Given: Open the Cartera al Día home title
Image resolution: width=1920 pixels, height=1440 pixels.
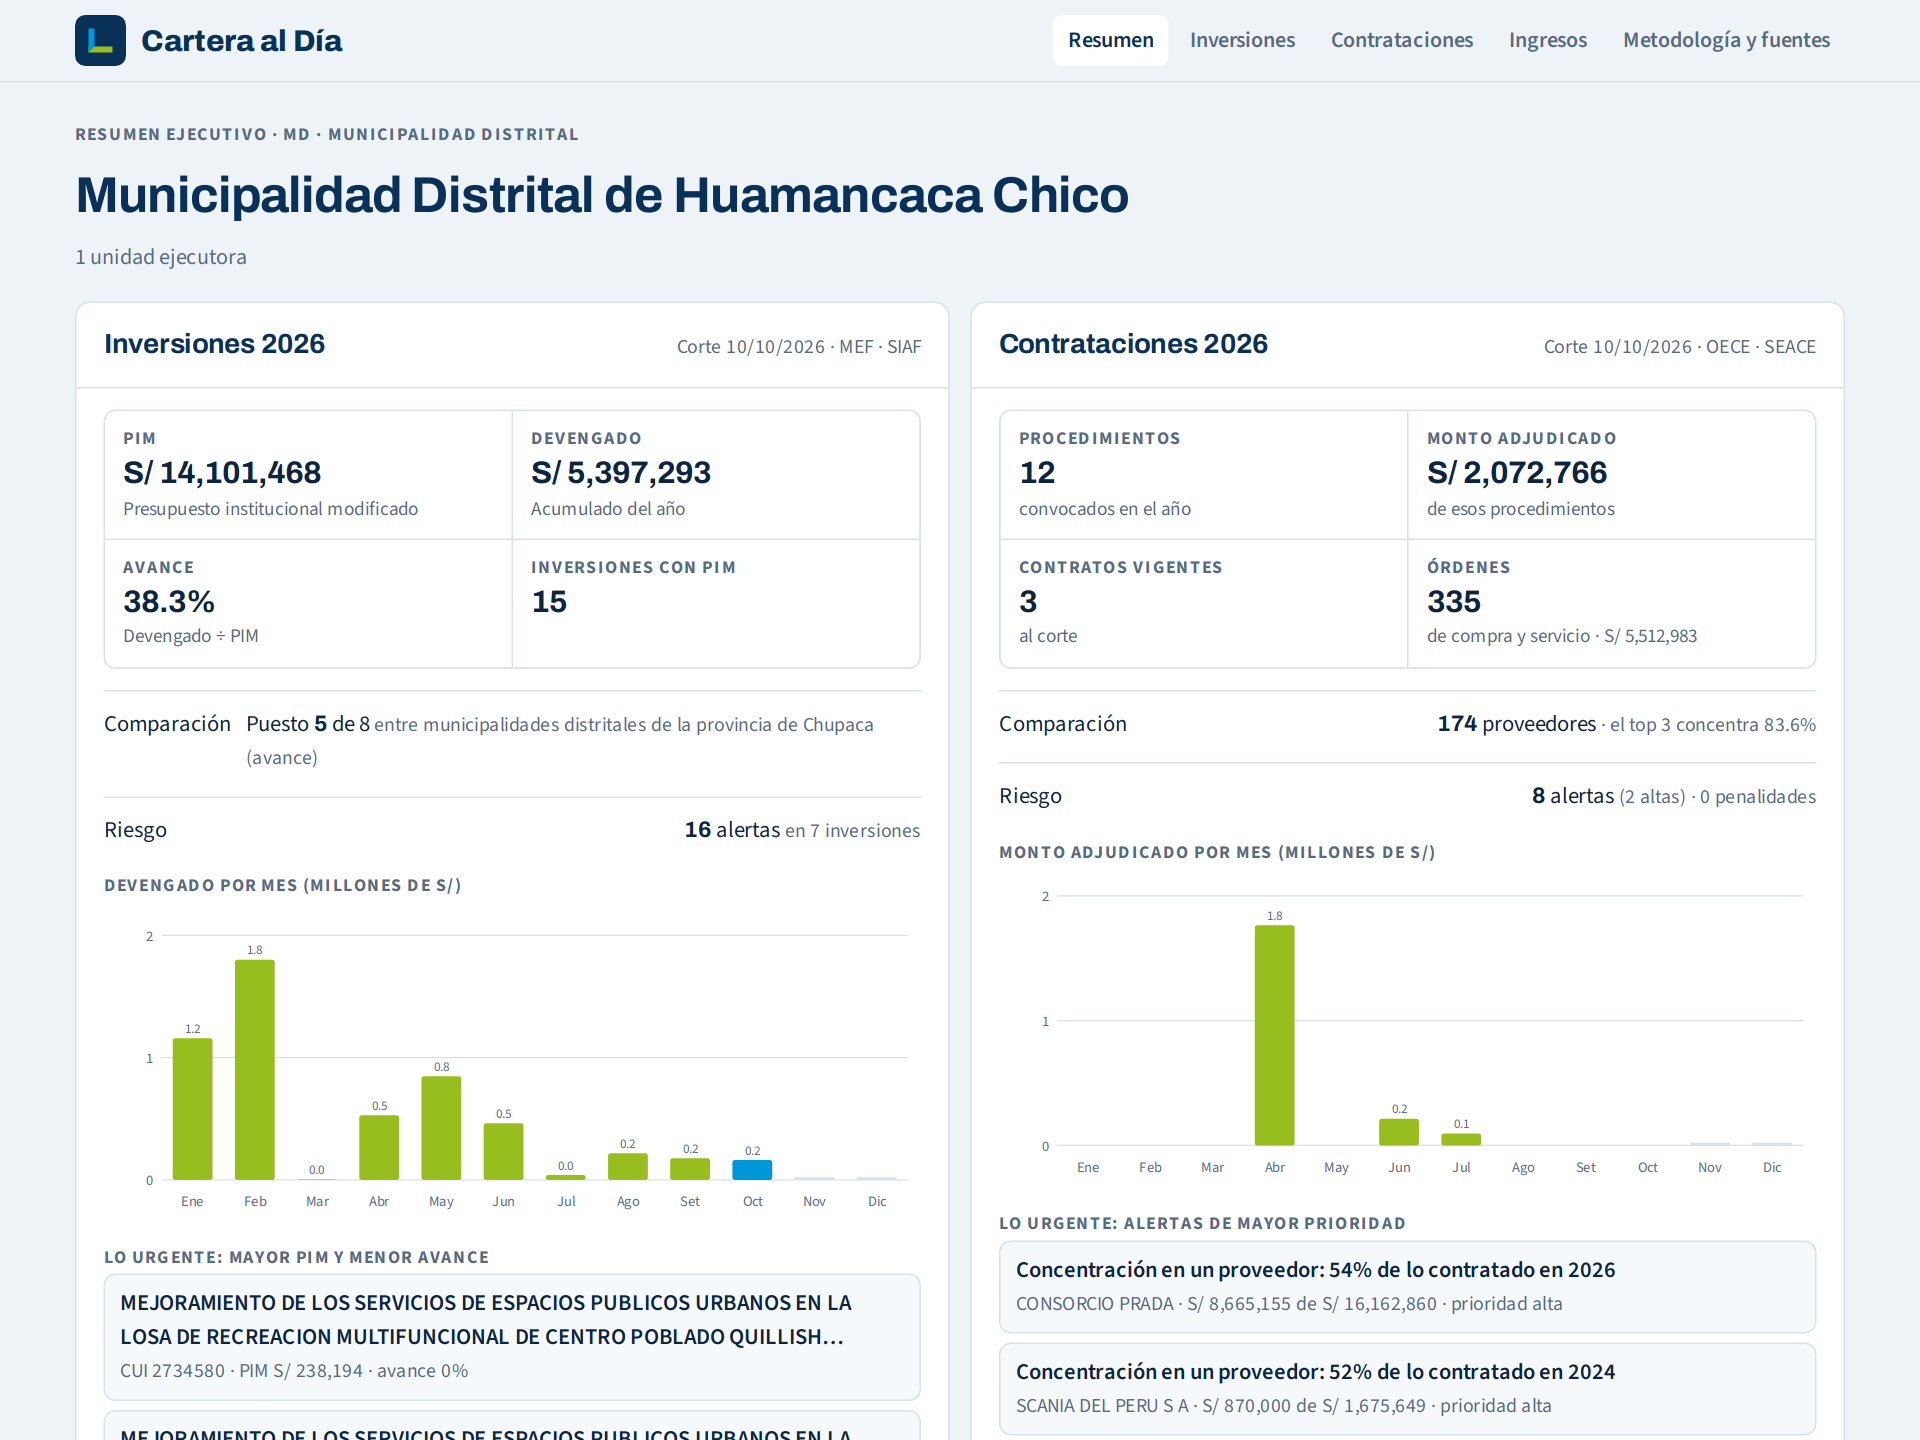Looking at the screenshot, I should (241, 40).
